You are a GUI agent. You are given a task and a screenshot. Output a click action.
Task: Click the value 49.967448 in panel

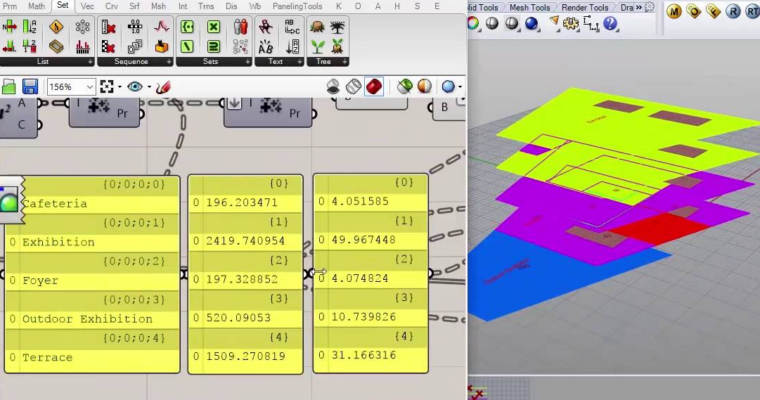click(x=364, y=240)
